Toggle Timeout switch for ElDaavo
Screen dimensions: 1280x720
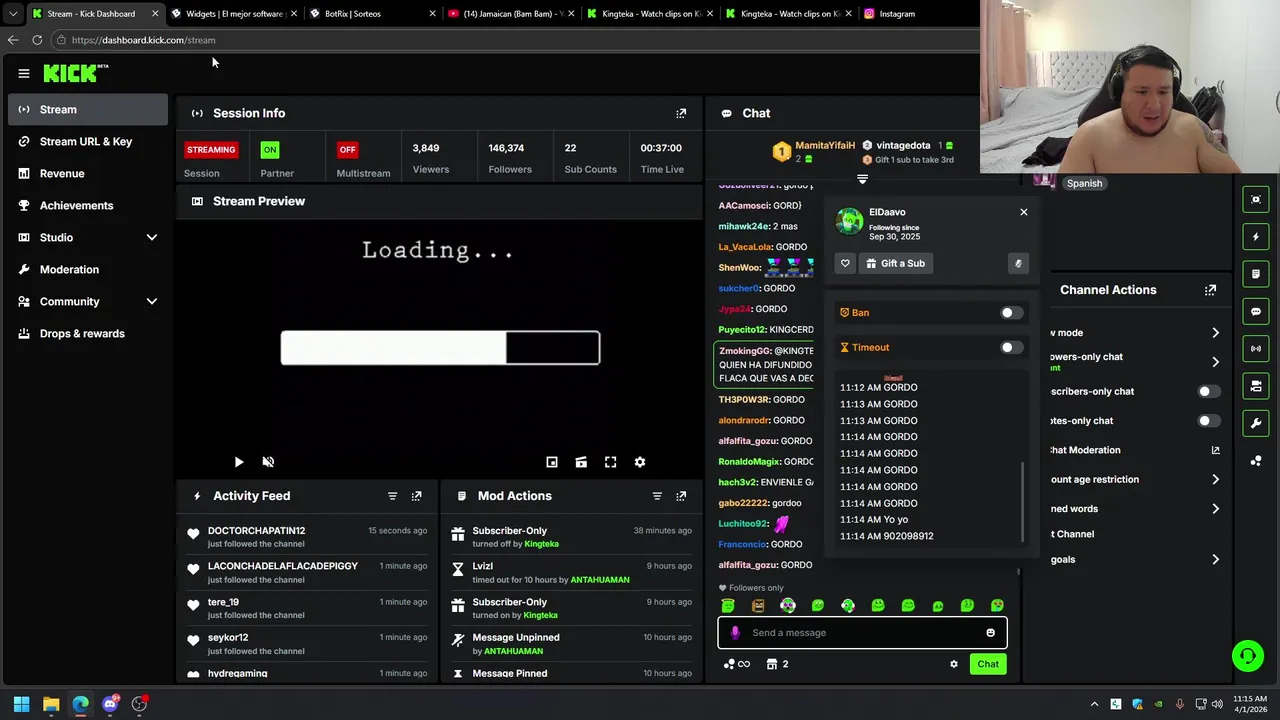[x=1011, y=348]
